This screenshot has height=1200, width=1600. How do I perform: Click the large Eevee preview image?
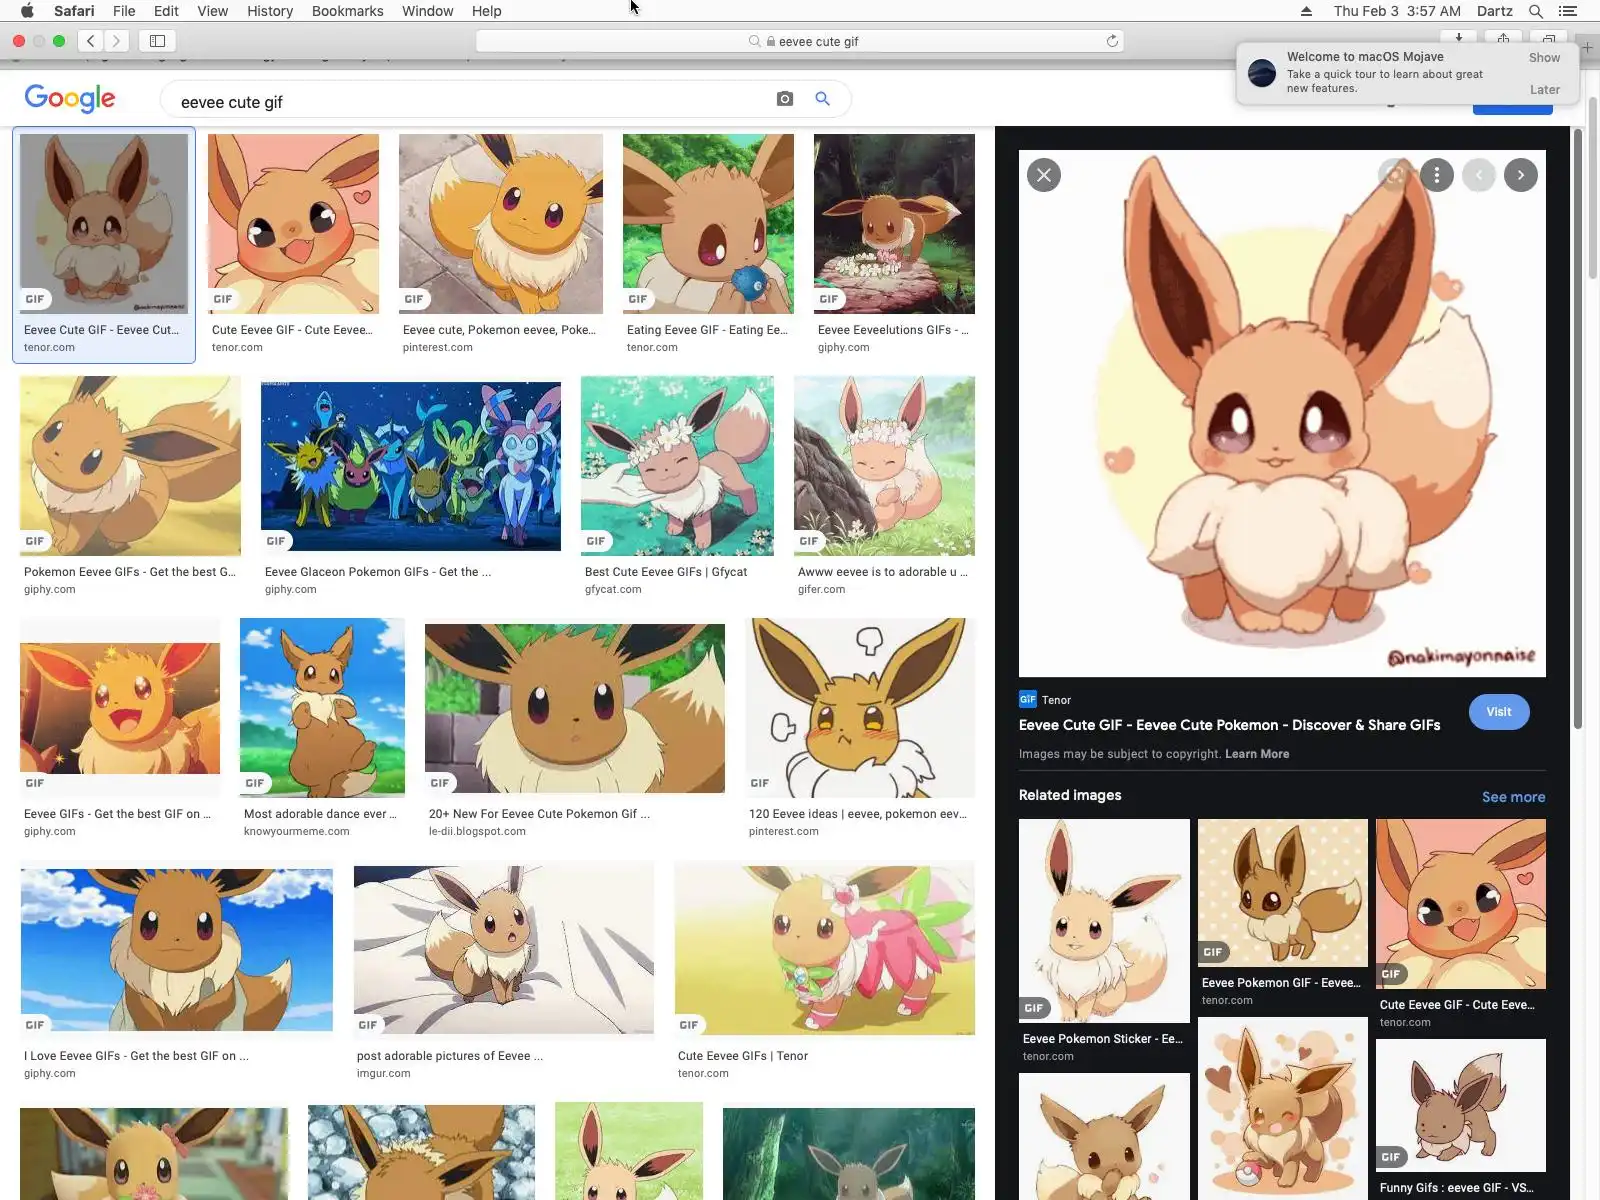tap(1282, 414)
